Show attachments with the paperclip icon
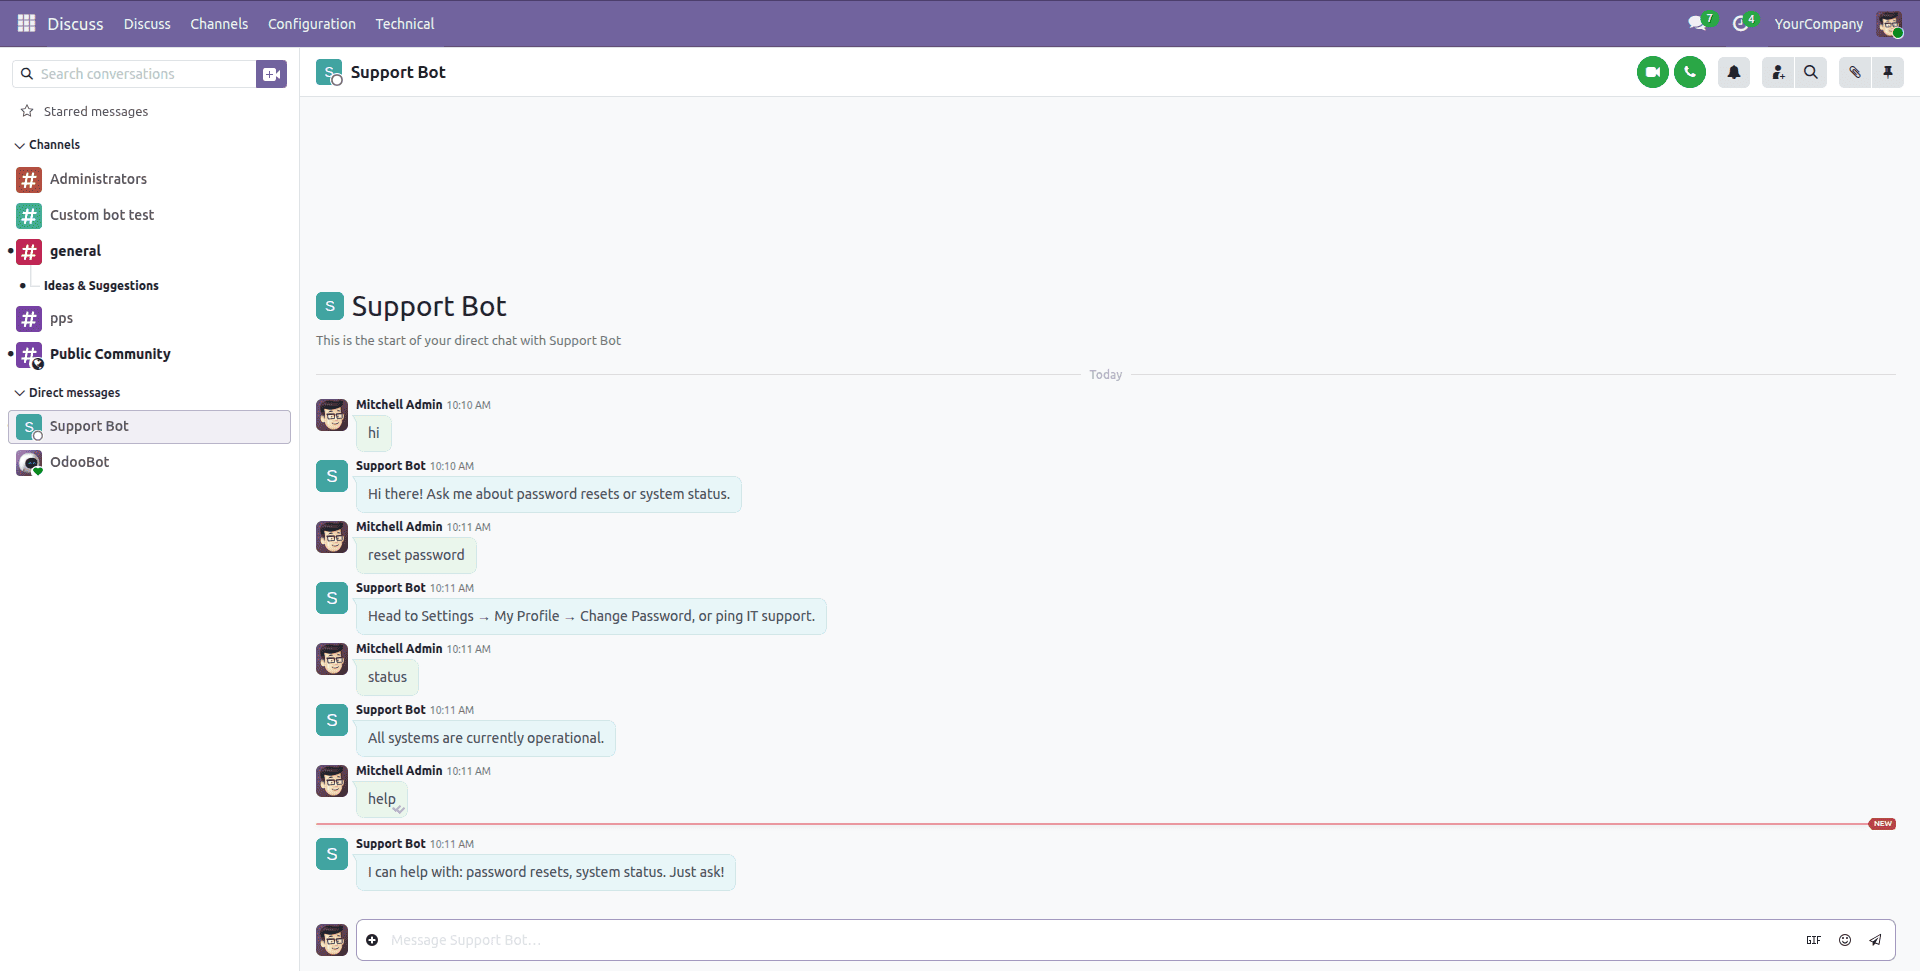 pyautogui.click(x=1855, y=72)
